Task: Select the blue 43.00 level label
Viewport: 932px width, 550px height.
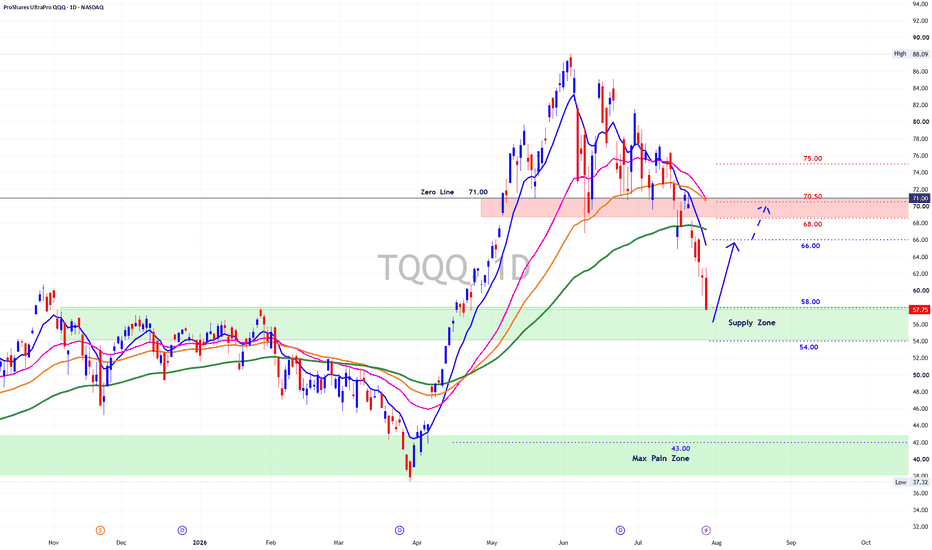Action: 681,448
